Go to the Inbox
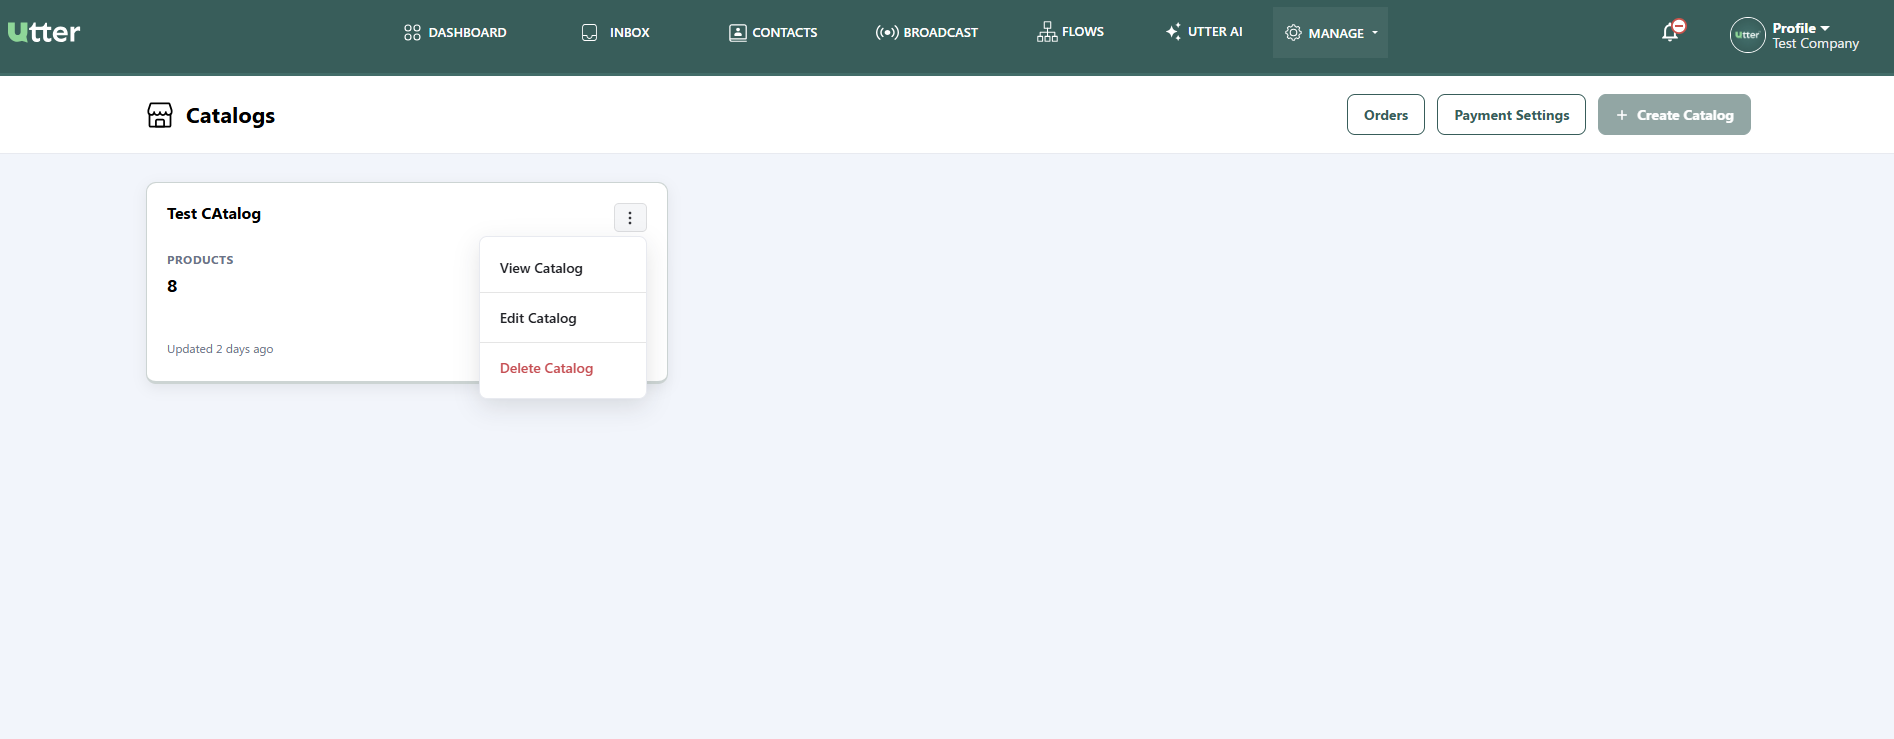 616,33
